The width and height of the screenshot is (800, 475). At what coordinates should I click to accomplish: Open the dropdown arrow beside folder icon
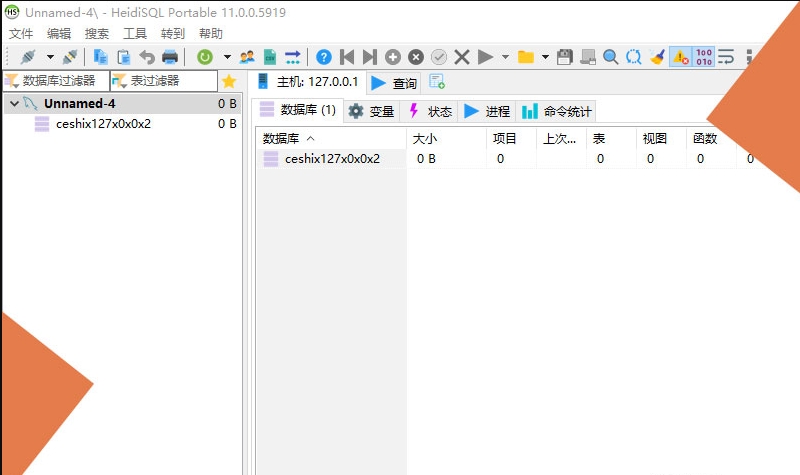tap(545, 57)
